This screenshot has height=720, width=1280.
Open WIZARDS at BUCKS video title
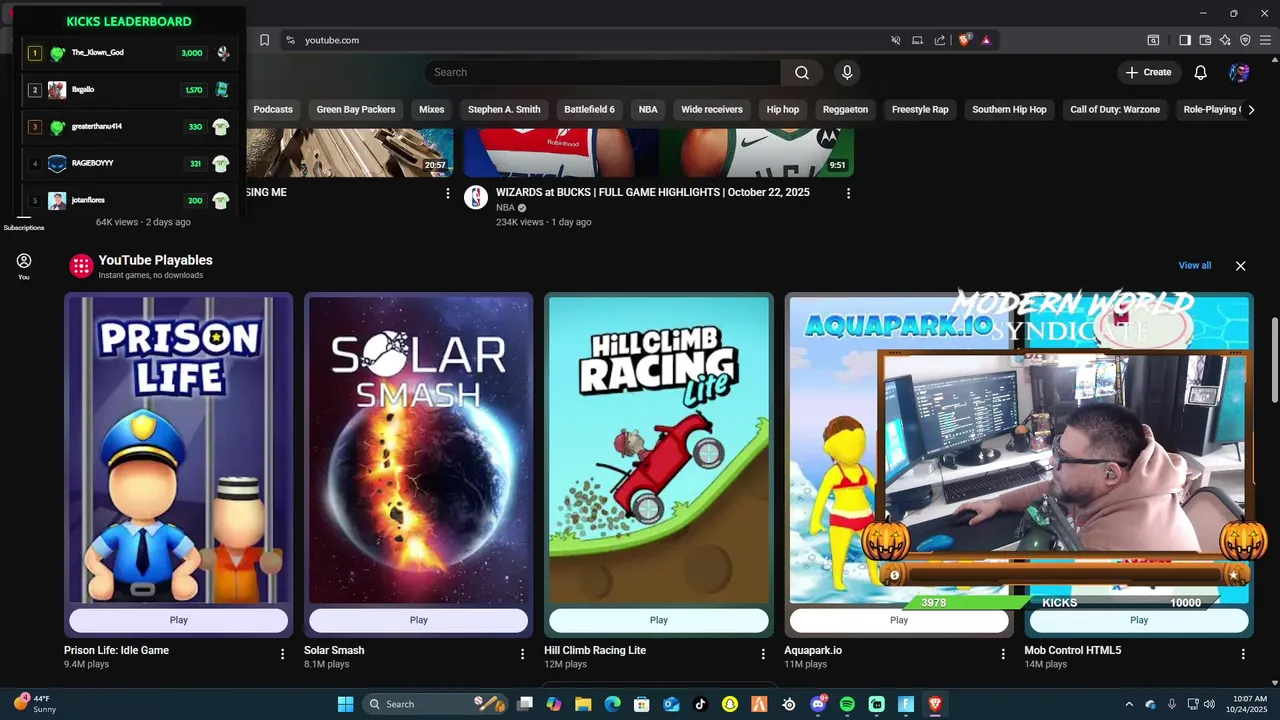pos(653,192)
